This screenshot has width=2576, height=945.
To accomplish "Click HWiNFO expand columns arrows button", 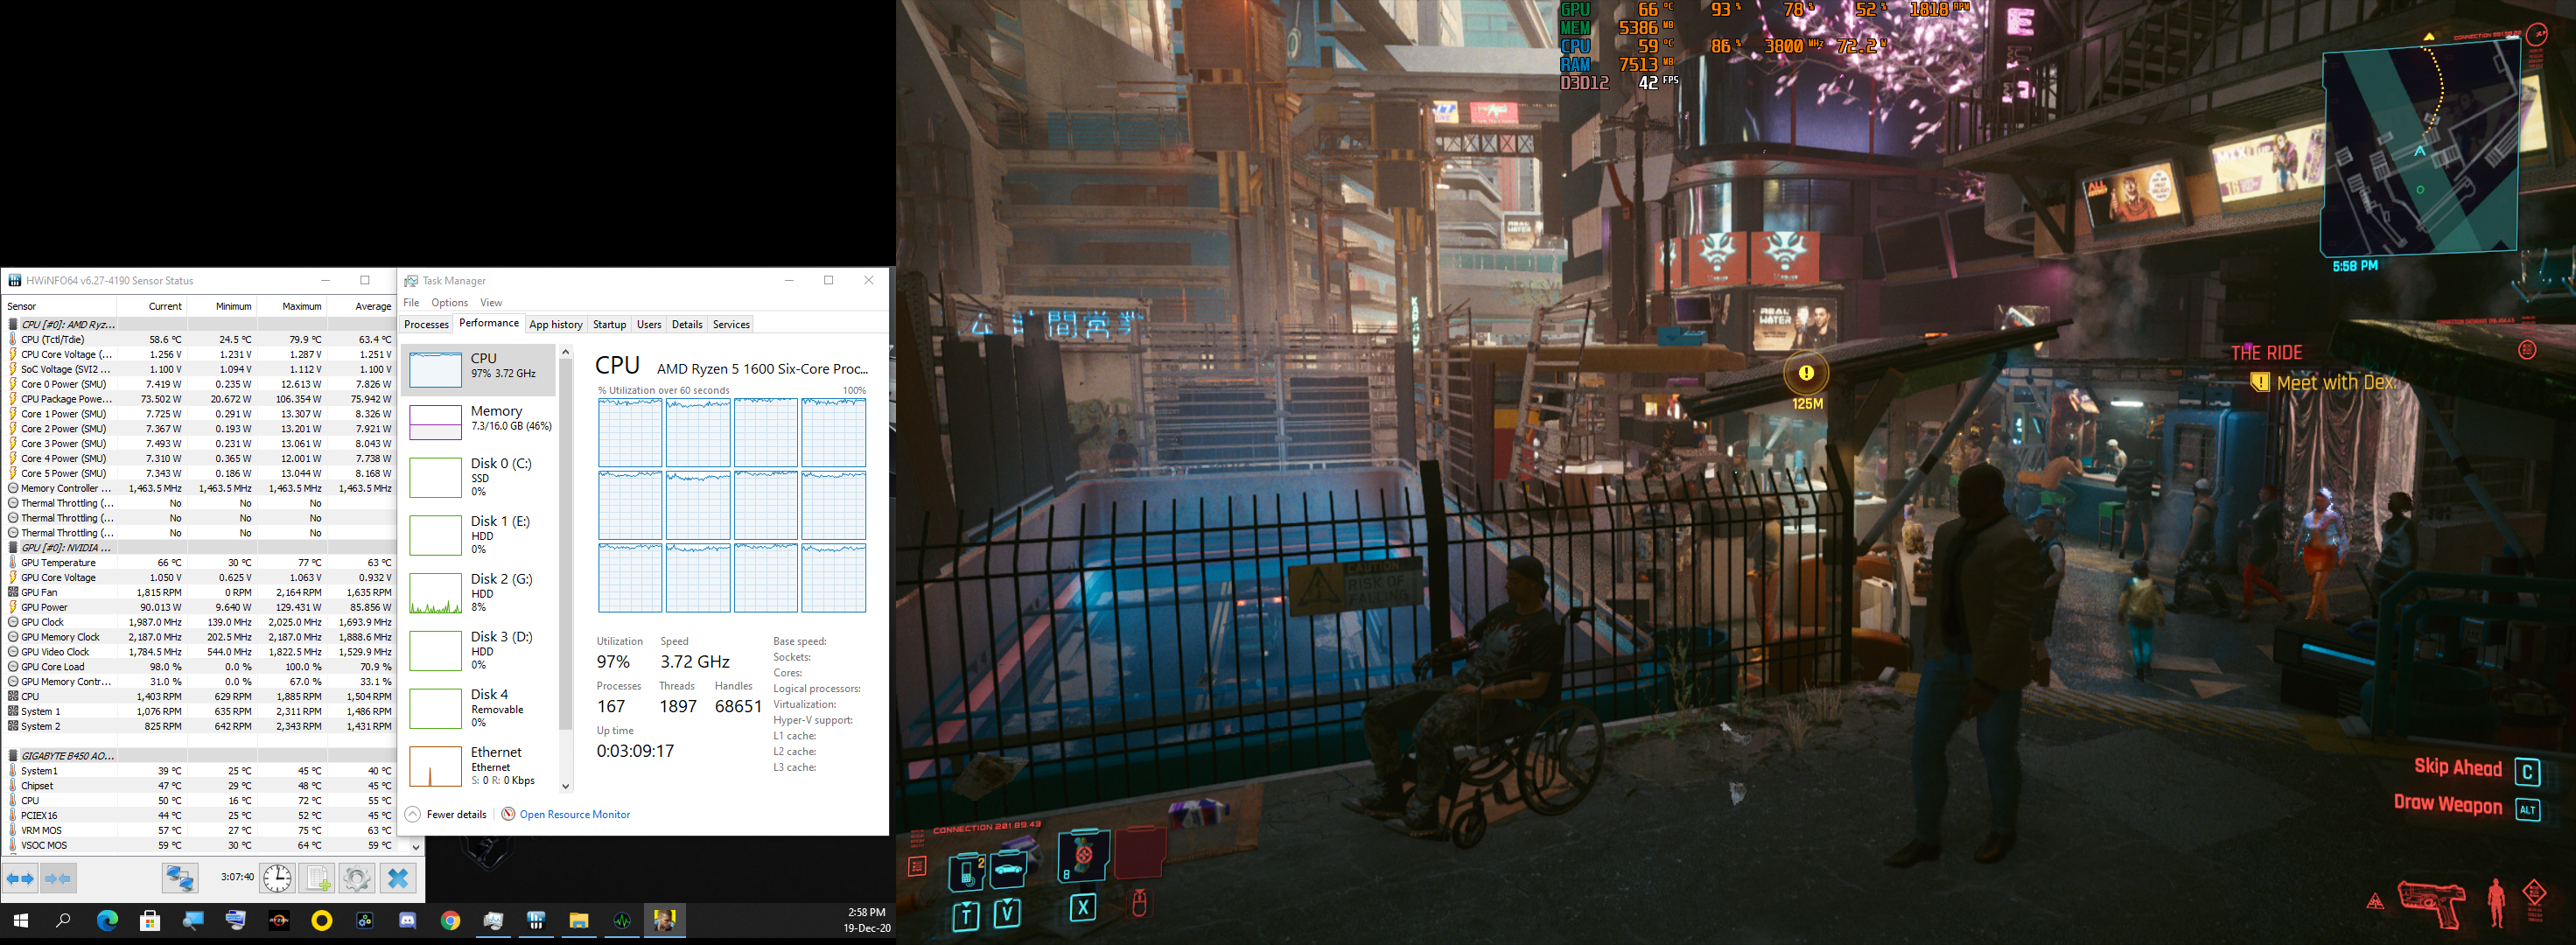I will click(21, 878).
